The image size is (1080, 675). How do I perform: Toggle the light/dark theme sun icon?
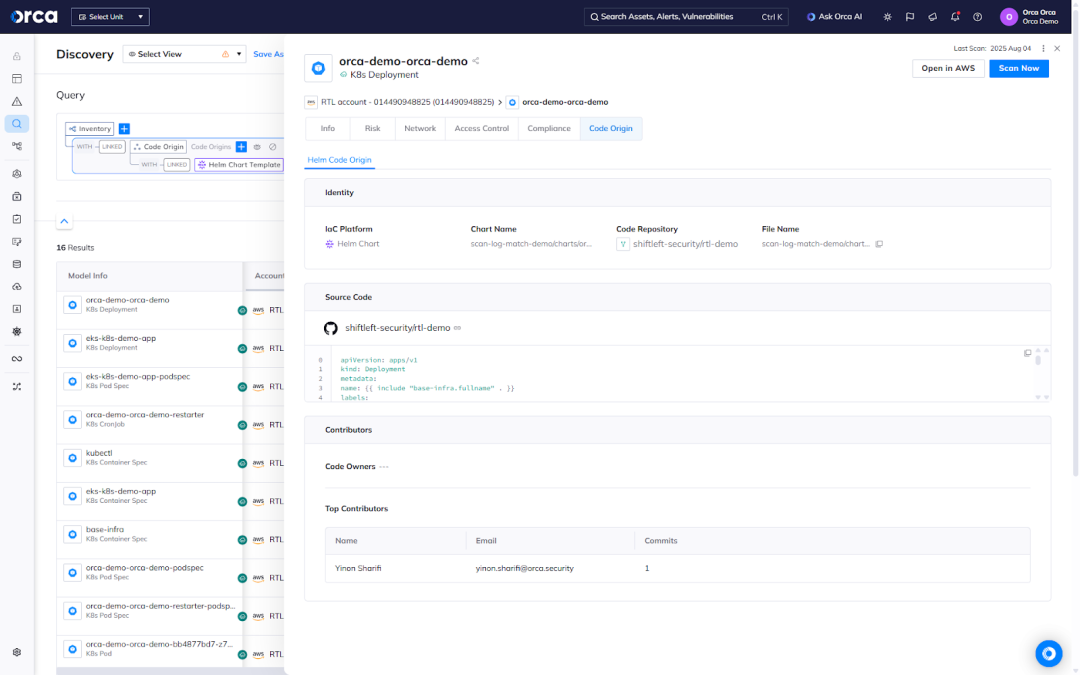click(887, 17)
